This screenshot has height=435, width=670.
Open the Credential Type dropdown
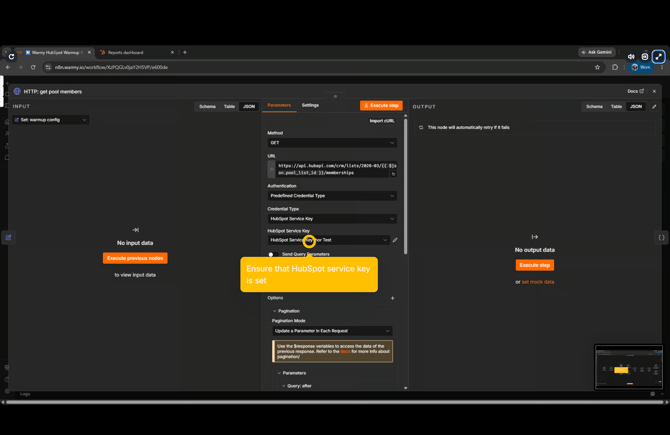click(332, 219)
